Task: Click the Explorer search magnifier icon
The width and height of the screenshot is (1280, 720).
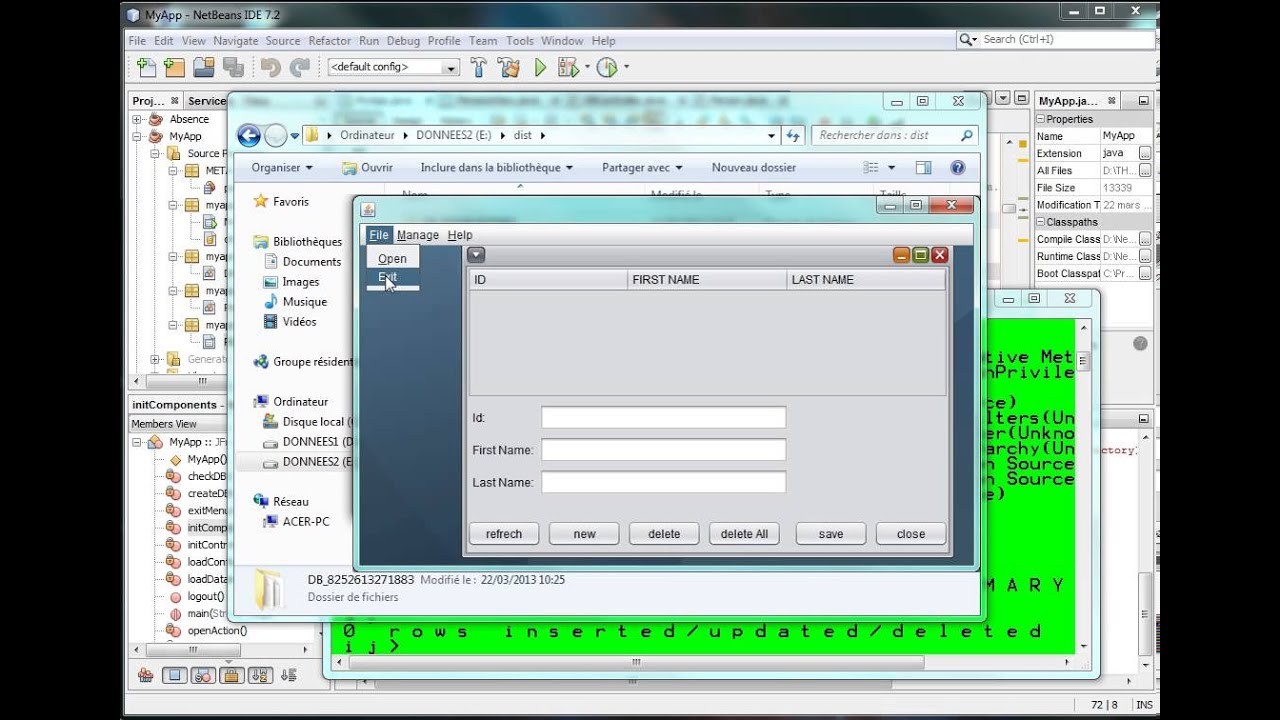Action: [967, 135]
